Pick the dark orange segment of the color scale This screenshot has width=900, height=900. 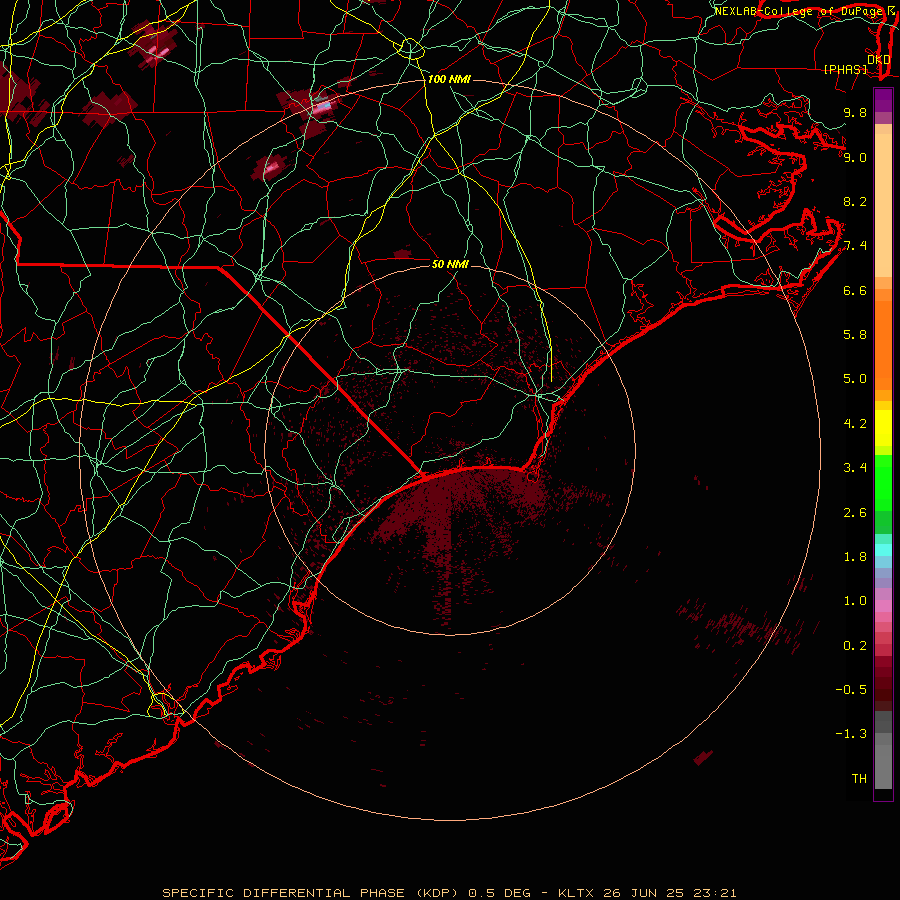click(x=883, y=346)
